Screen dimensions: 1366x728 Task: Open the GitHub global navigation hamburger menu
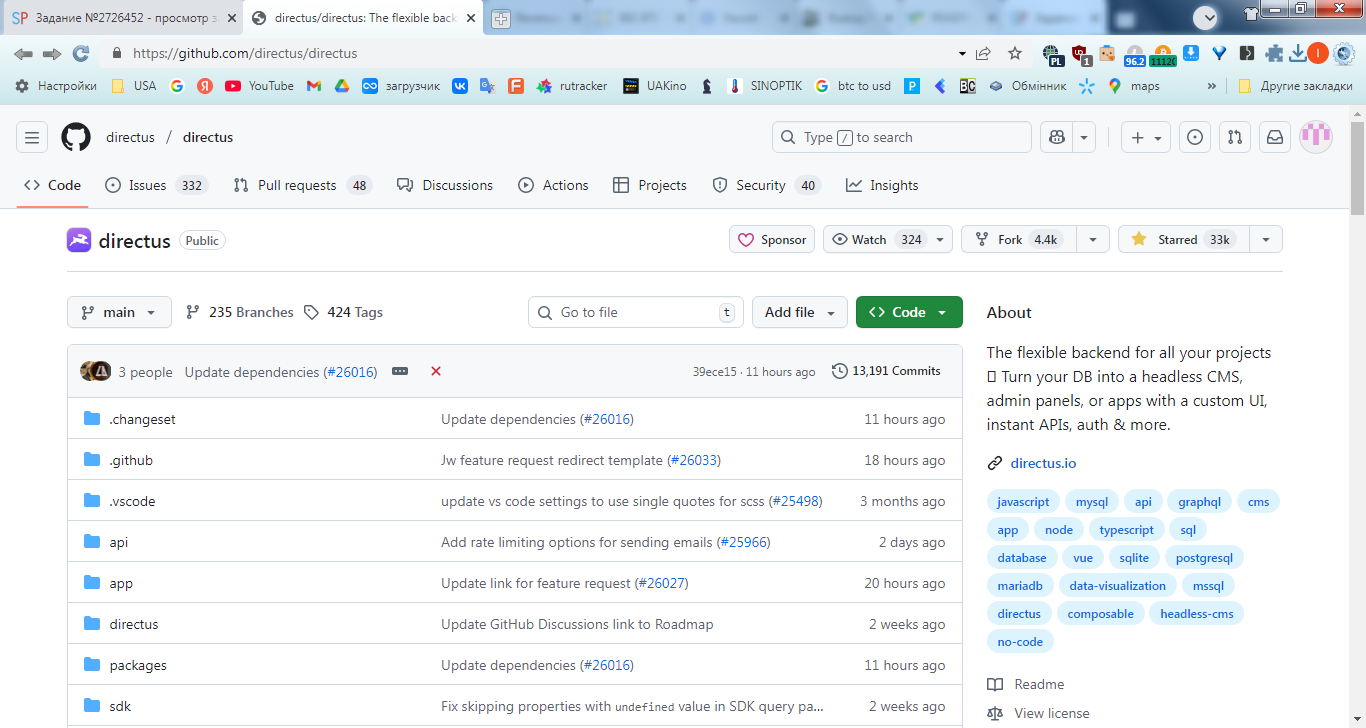pyautogui.click(x=32, y=138)
